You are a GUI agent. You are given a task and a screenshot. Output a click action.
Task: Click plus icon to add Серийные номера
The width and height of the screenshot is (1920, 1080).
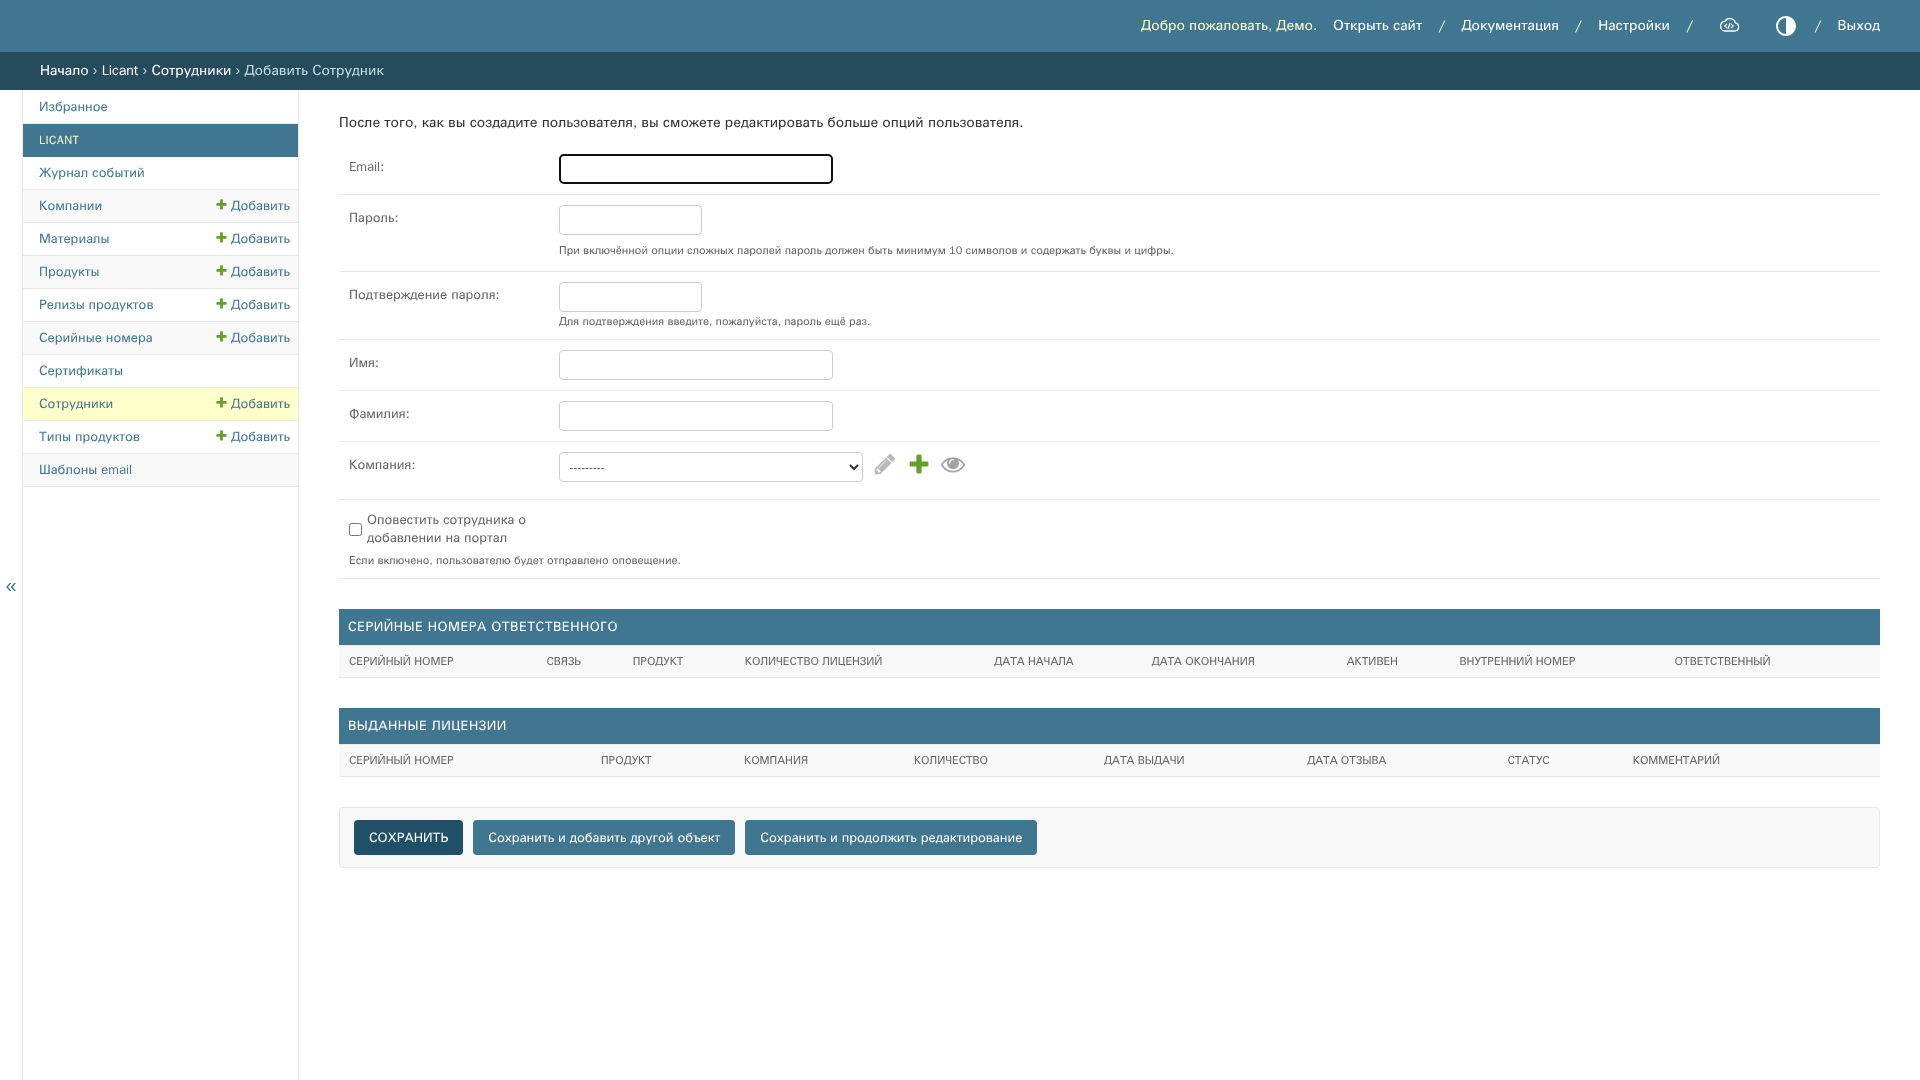222,337
